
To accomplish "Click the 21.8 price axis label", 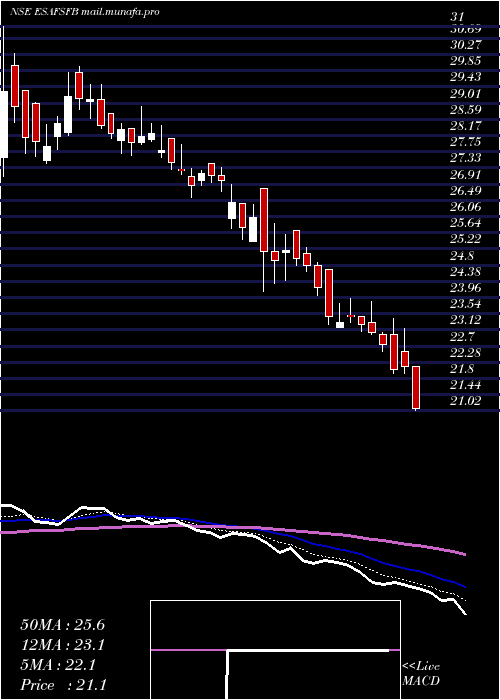I will 462,369.
